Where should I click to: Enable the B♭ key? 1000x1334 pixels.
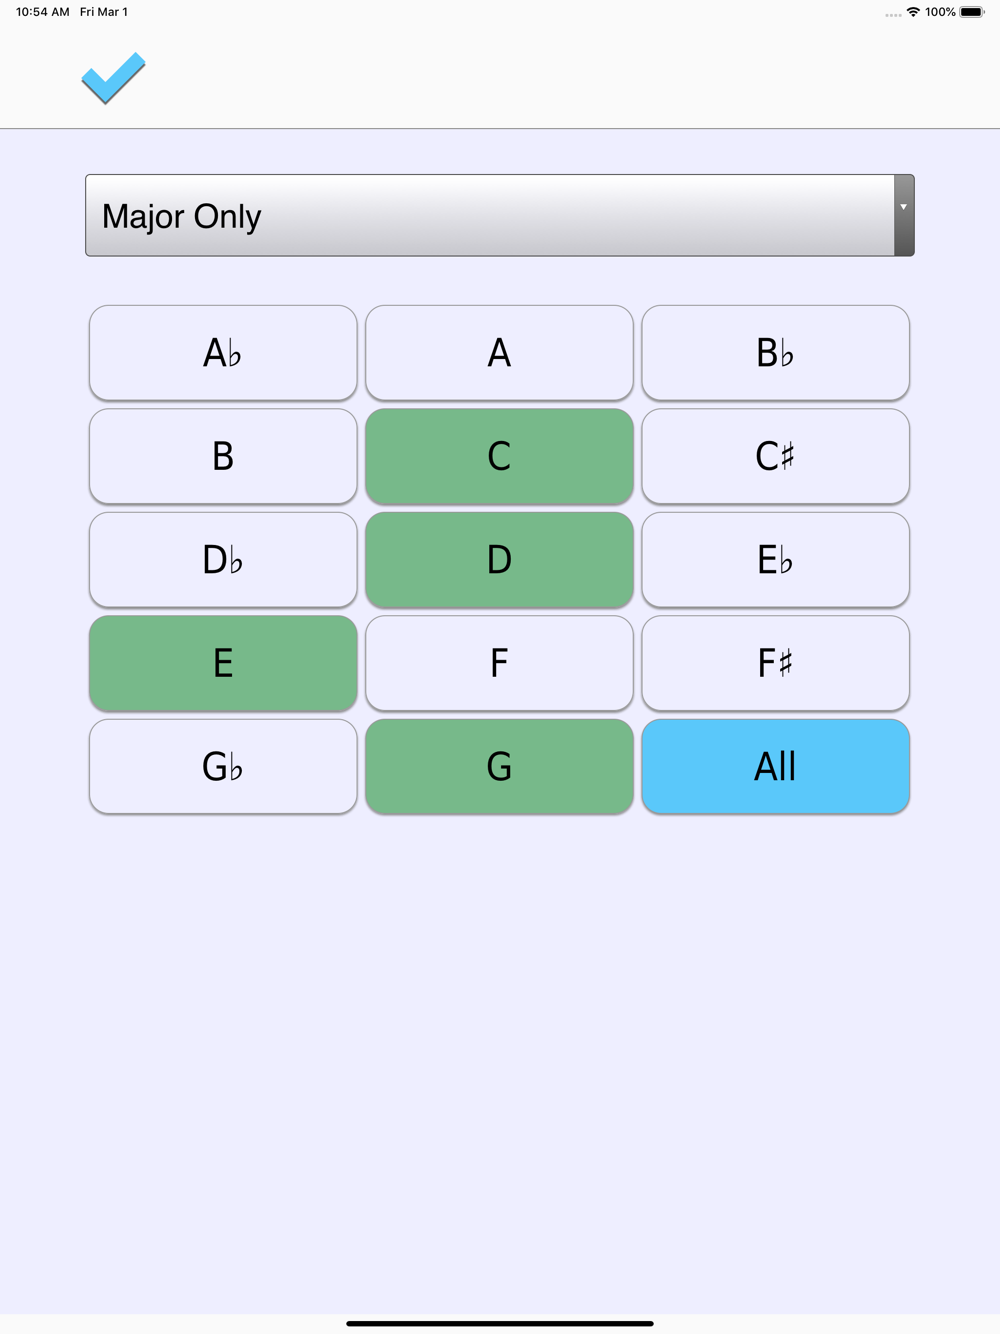point(775,353)
